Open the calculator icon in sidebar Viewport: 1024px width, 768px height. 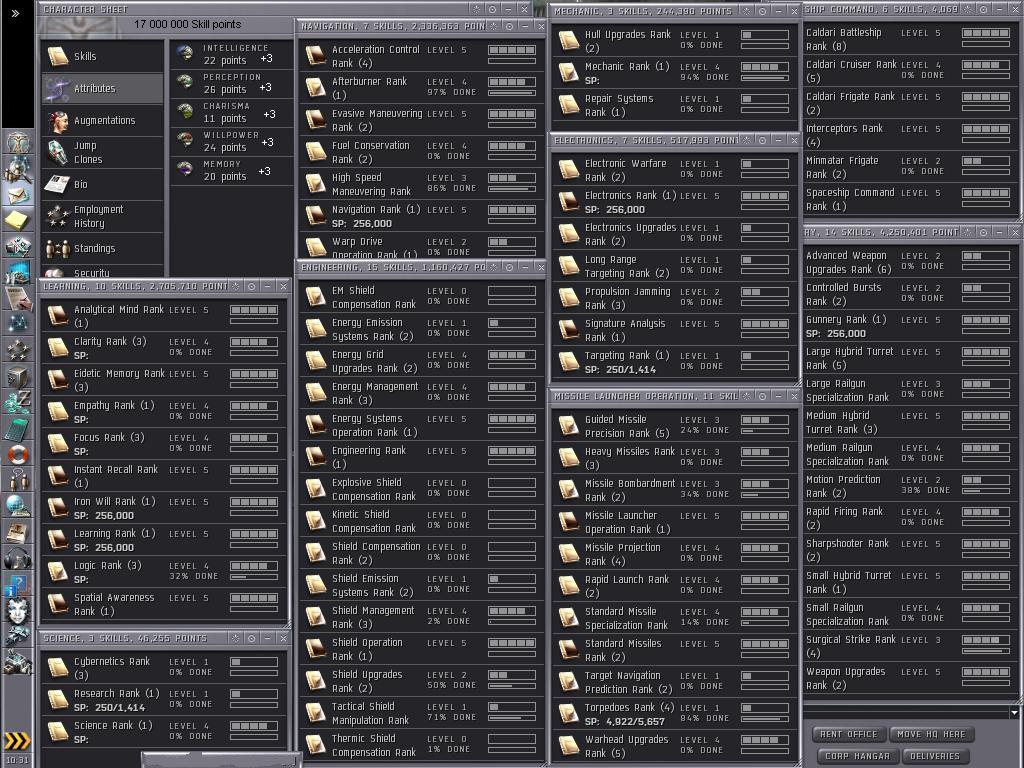point(18,429)
